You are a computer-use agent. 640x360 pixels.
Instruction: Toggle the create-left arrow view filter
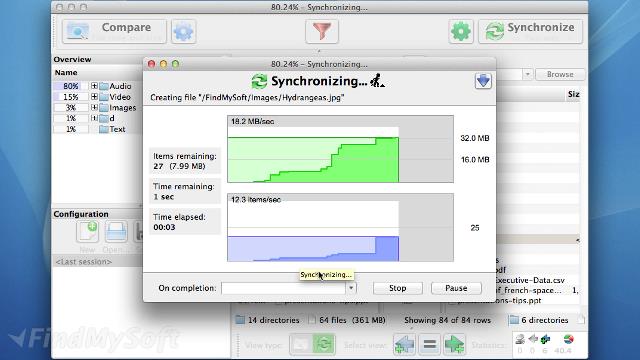(404, 344)
